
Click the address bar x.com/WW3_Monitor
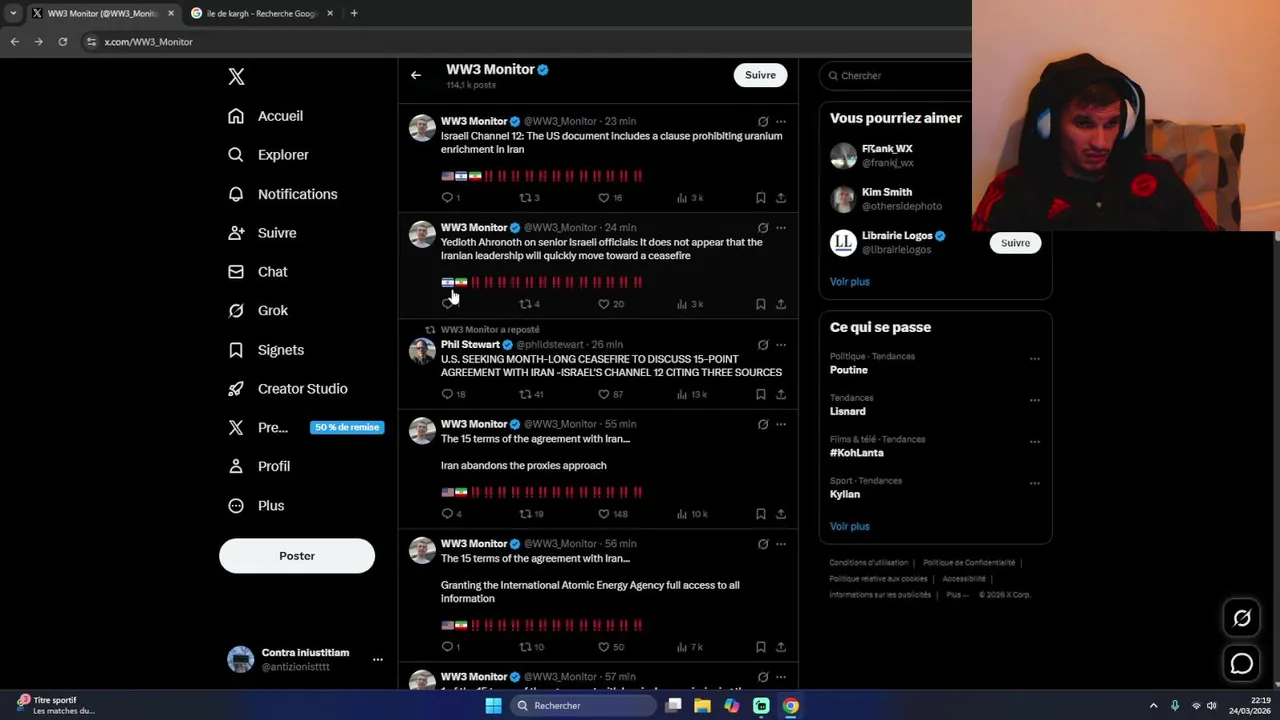[x=148, y=42]
